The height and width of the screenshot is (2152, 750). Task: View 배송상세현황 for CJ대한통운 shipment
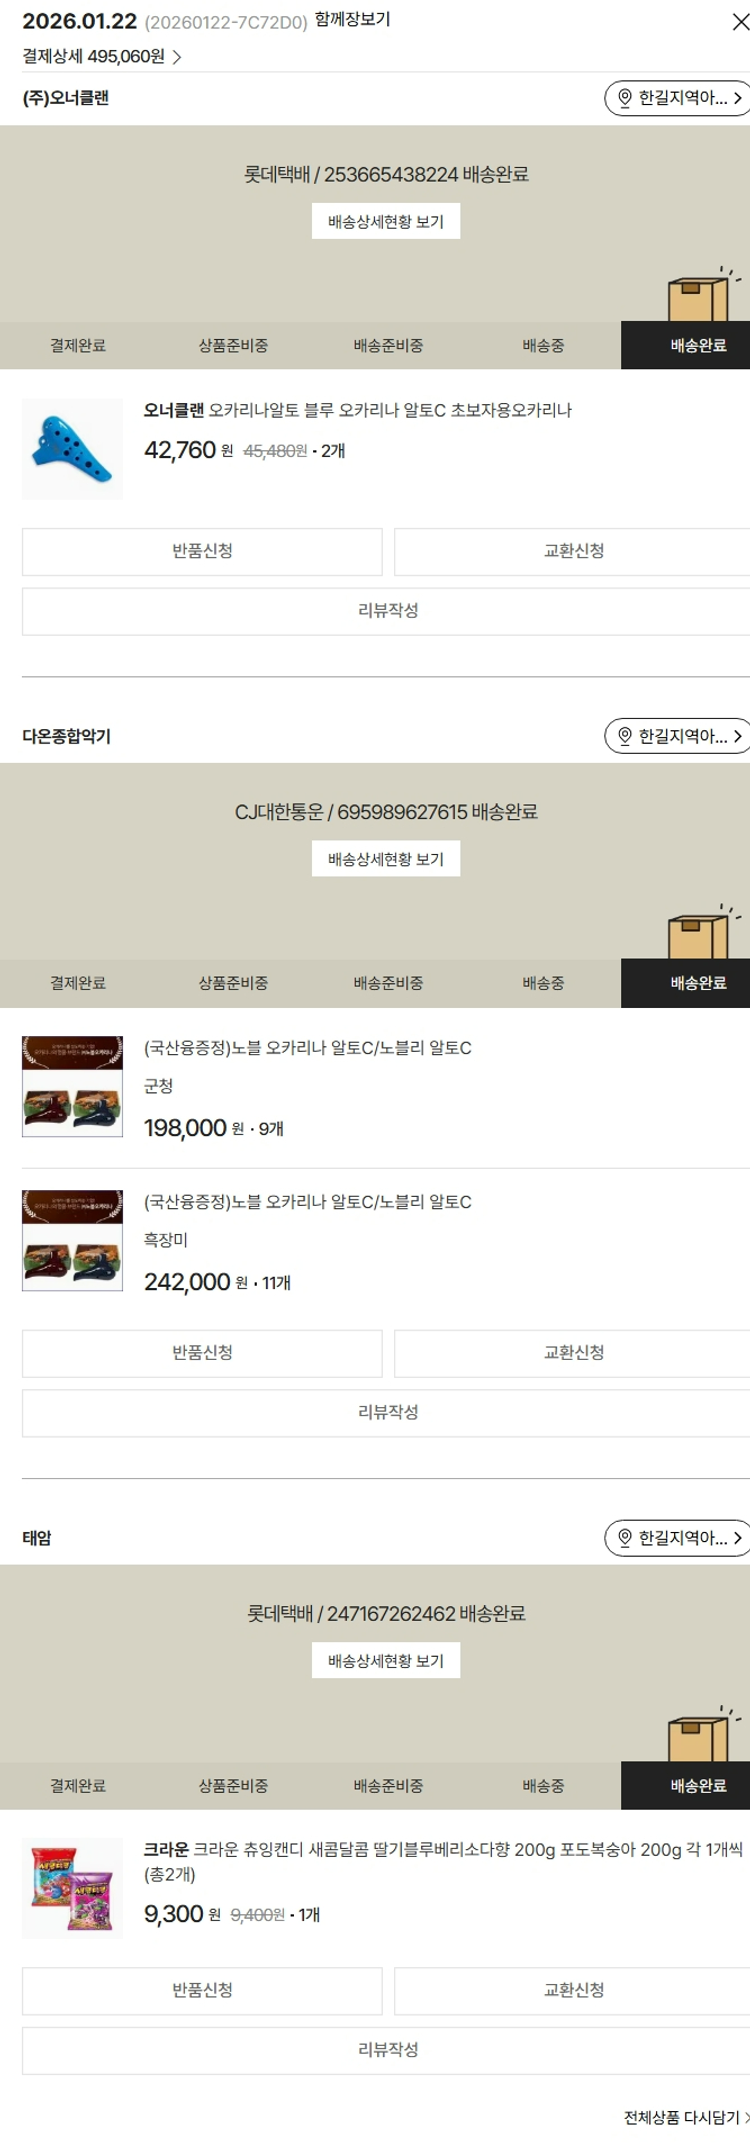386,859
